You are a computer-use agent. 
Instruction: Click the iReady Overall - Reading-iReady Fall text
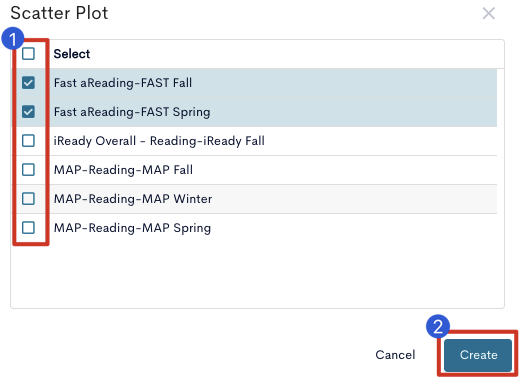click(x=159, y=141)
